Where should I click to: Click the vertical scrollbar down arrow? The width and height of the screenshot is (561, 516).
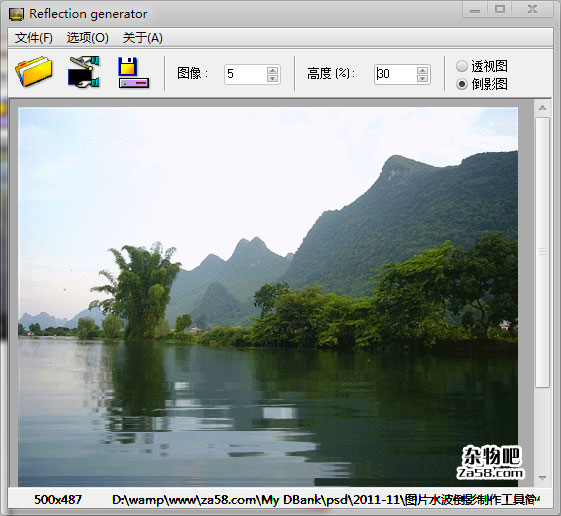(x=542, y=478)
